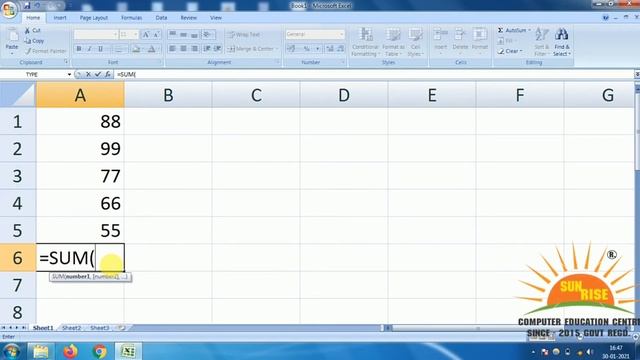This screenshot has height=360, width=640.
Task: Switch to Sheet2 tab
Action: (x=71, y=328)
